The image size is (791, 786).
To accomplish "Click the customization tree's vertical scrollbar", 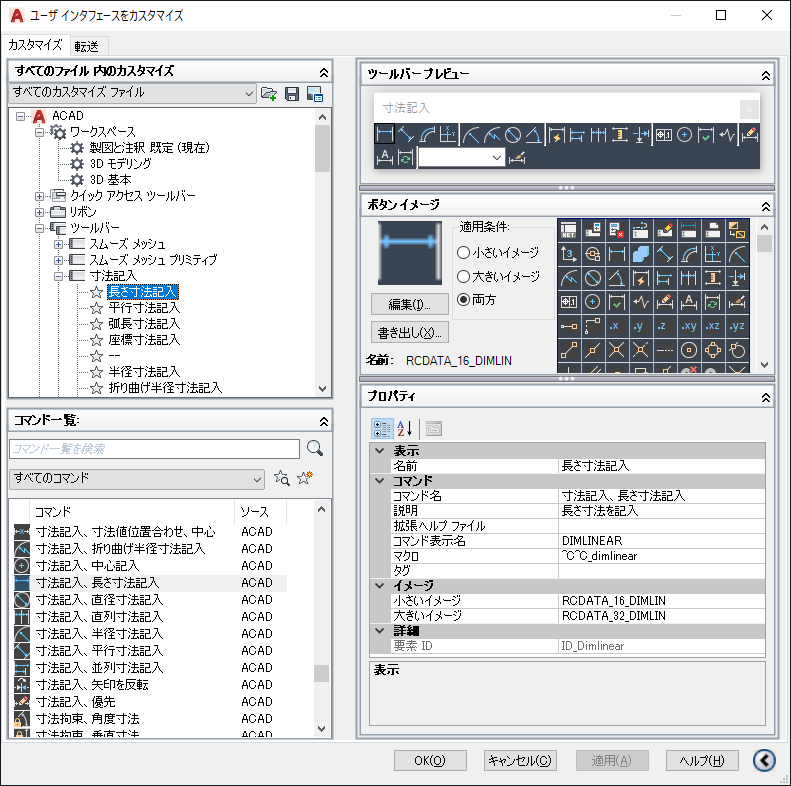I will coord(323,252).
